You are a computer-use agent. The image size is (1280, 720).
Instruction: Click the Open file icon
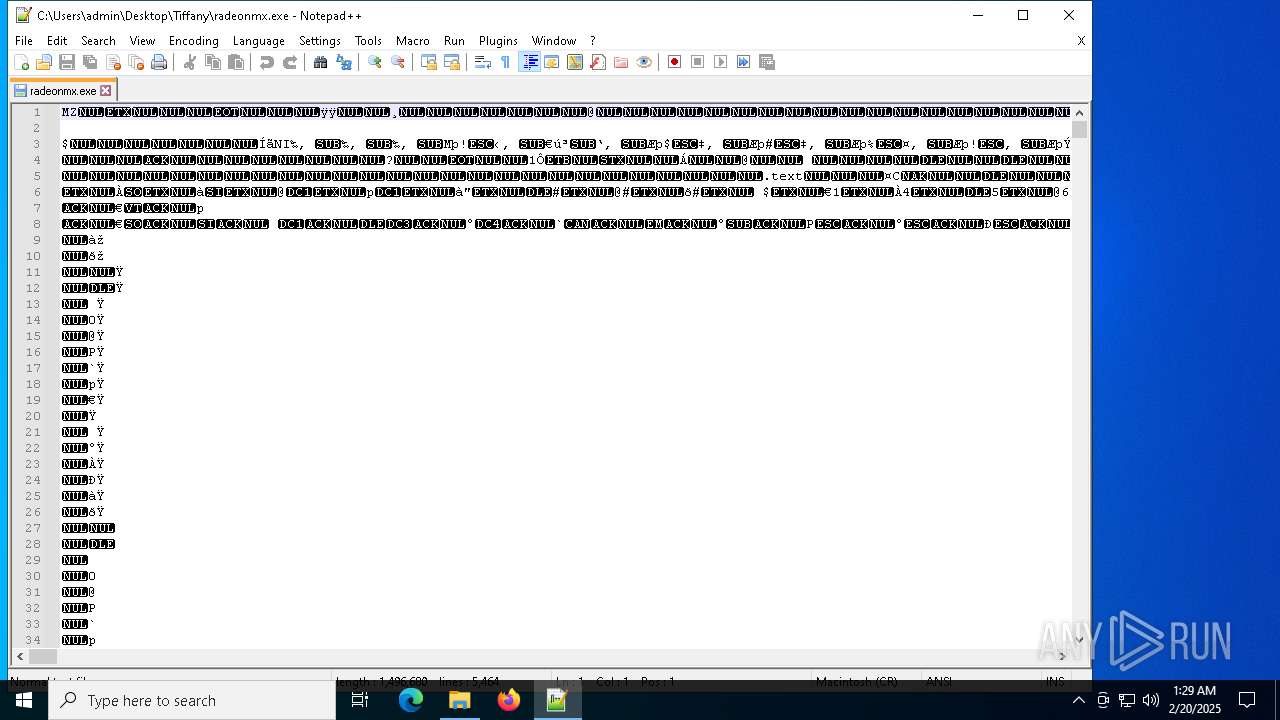tap(44, 62)
